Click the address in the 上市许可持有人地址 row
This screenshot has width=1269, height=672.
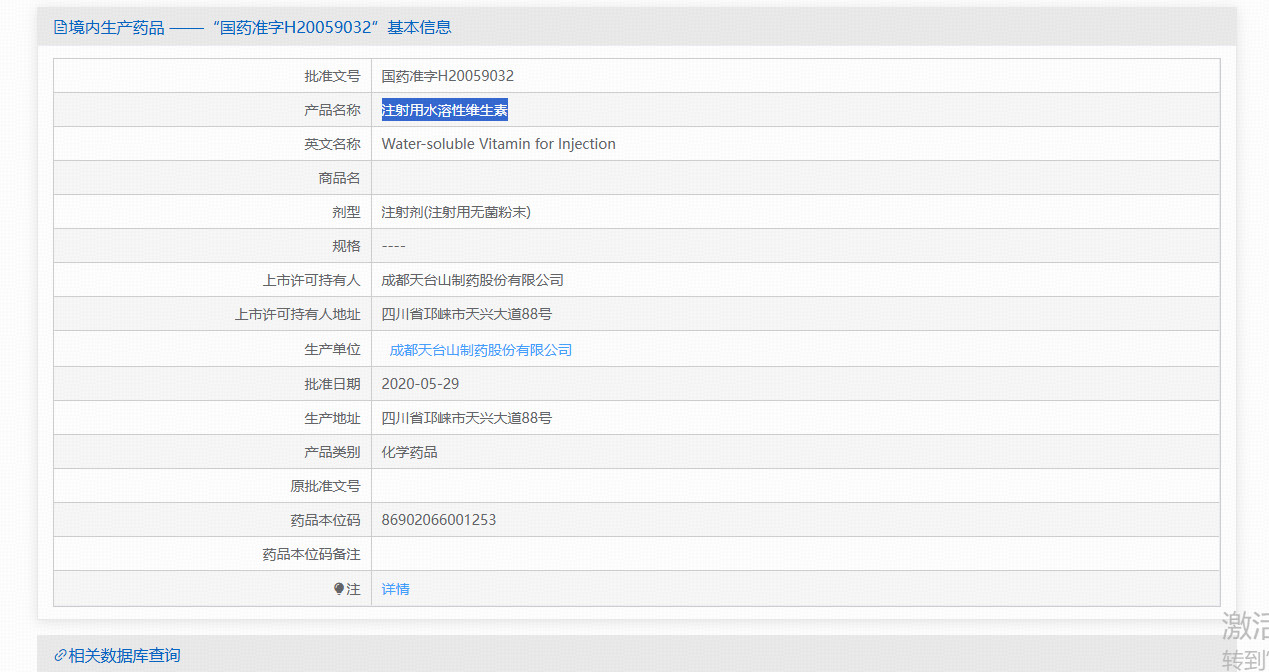pos(466,314)
